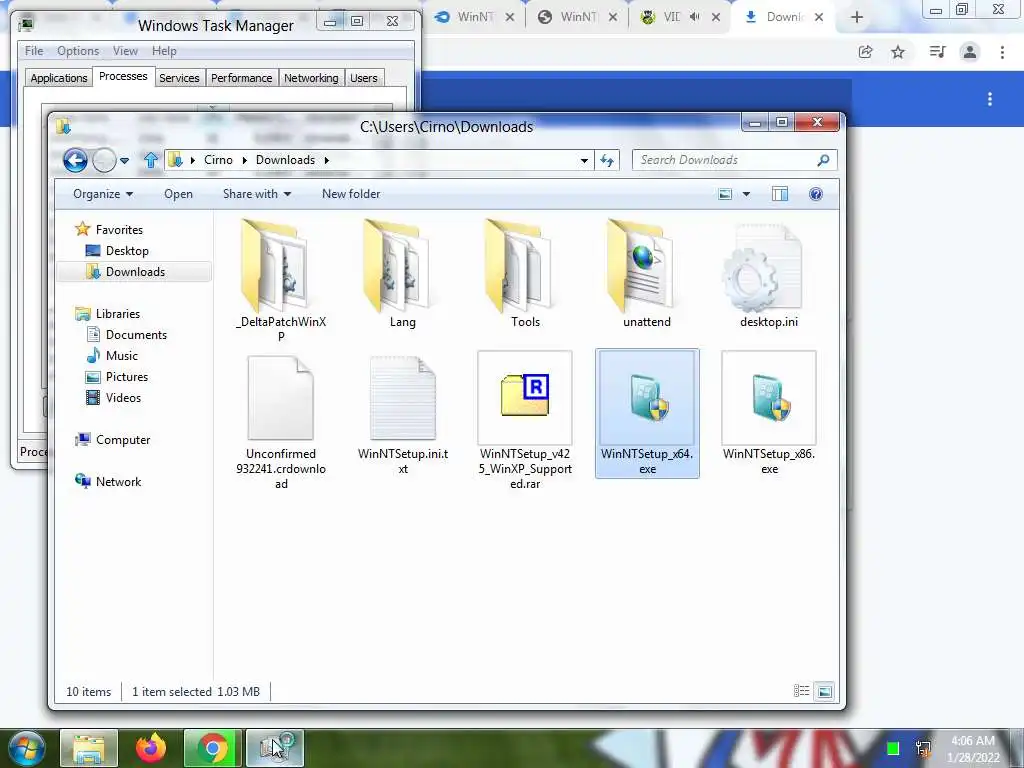Screen dimensions: 1024x768
Task: Select Documents under Libraries
Action: (136, 334)
